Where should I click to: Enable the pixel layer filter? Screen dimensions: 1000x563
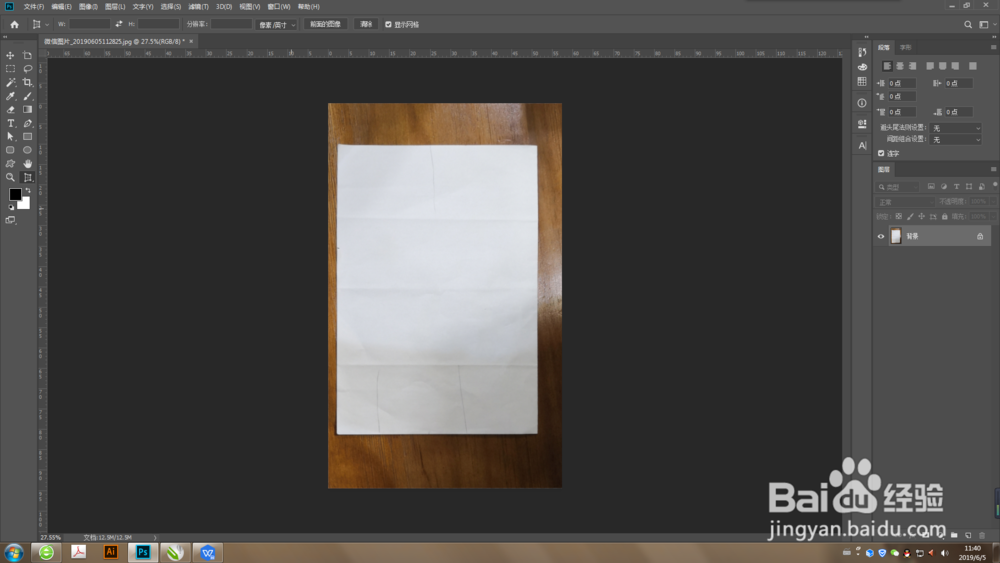tap(931, 186)
